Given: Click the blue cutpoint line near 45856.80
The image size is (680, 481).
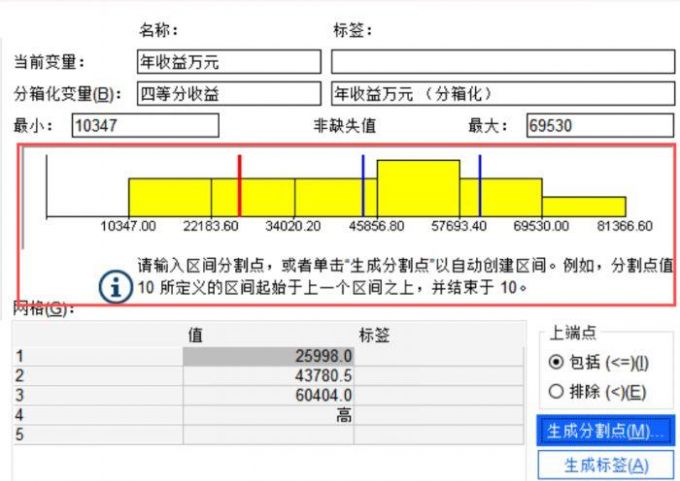Looking at the screenshot, I should pos(363,186).
